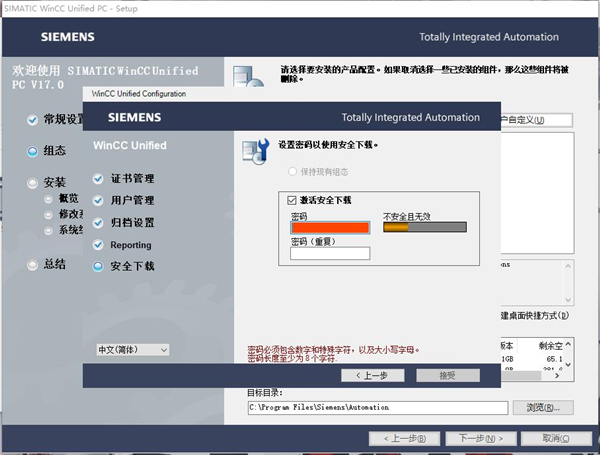Click the description box scroll down arrow
Image resolution: width=600 pixels, height=455 pixels.
pos(568,300)
